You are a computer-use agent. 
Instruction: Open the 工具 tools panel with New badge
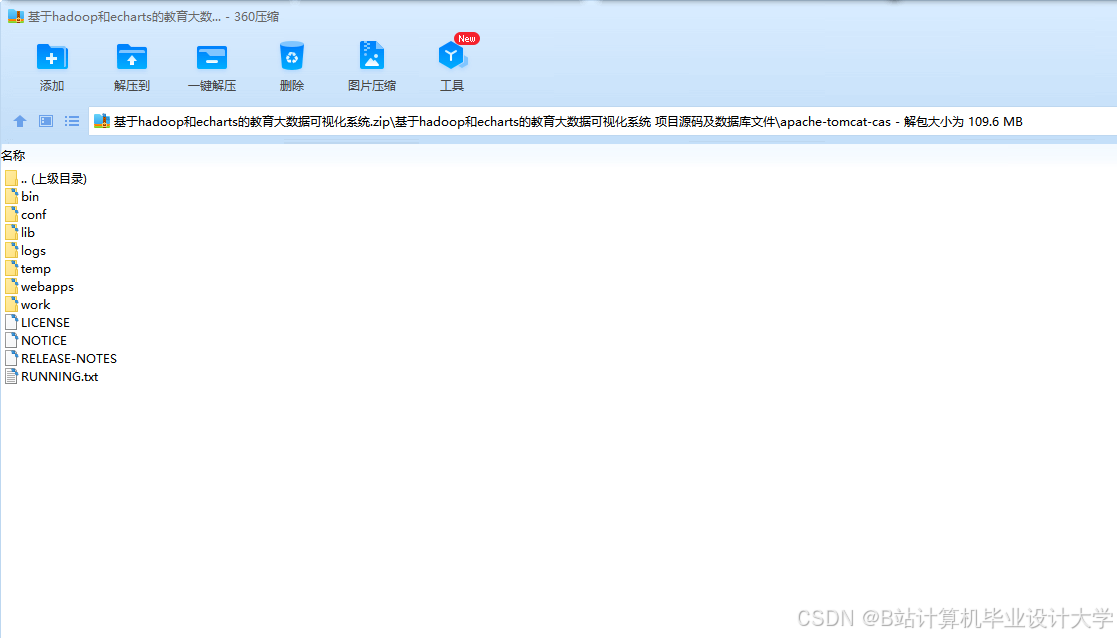coord(451,62)
